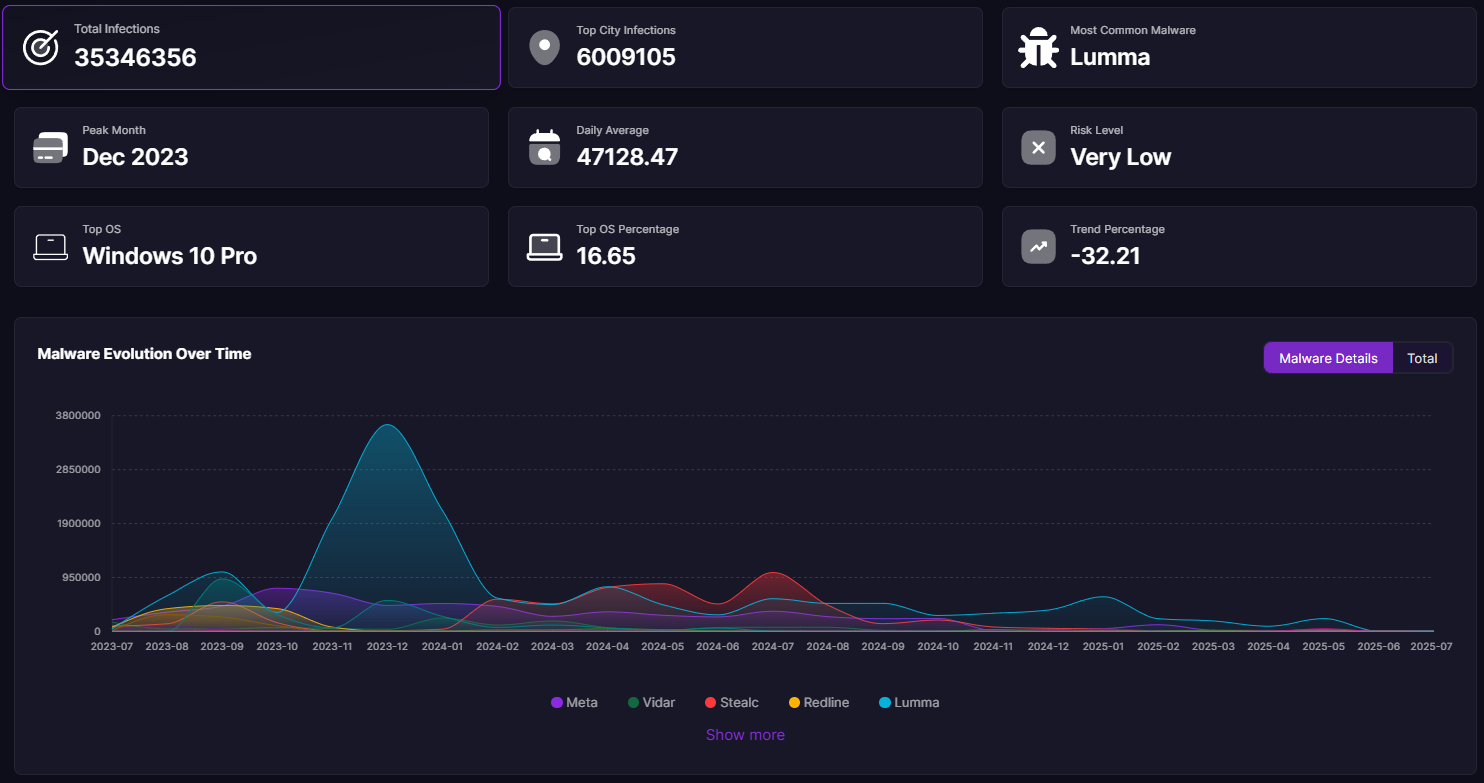Toggle the Vidar series in chart legend
Image resolution: width=1484 pixels, height=783 pixels.
(x=651, y=702)
